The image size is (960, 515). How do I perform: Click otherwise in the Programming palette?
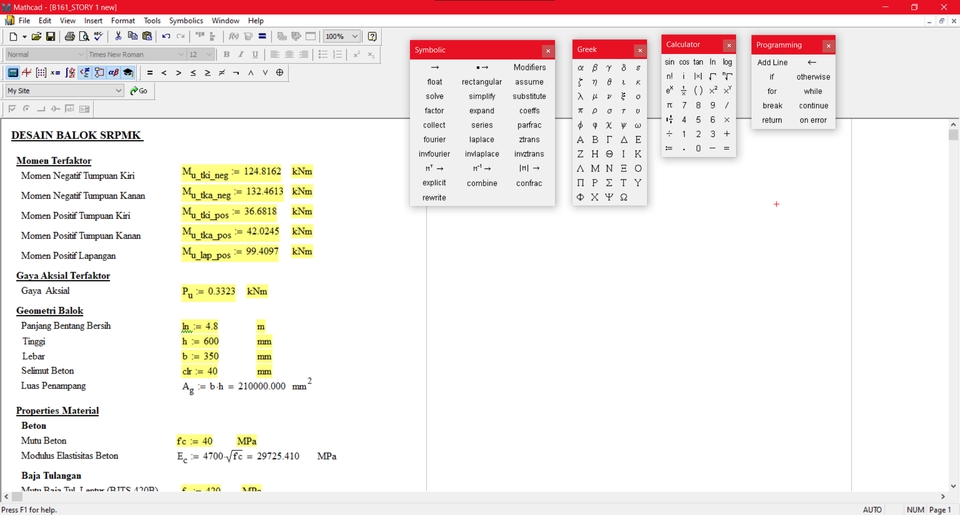813,77
